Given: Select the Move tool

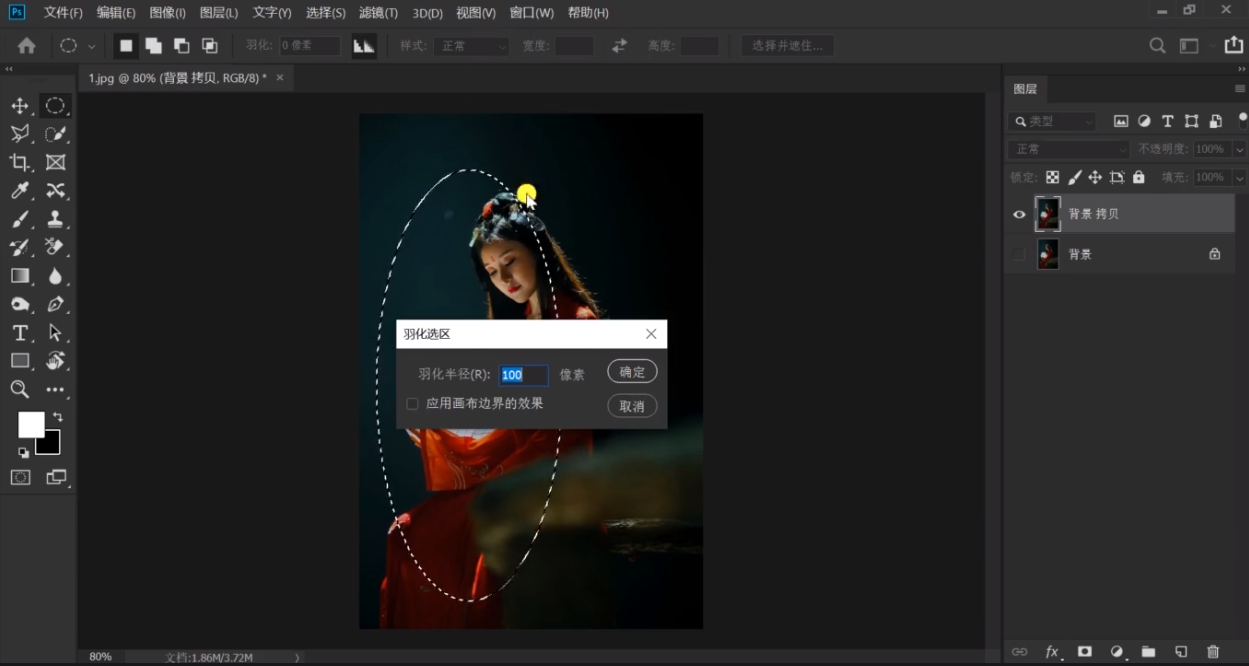Looking at the screenshot, I should [20, 106].
